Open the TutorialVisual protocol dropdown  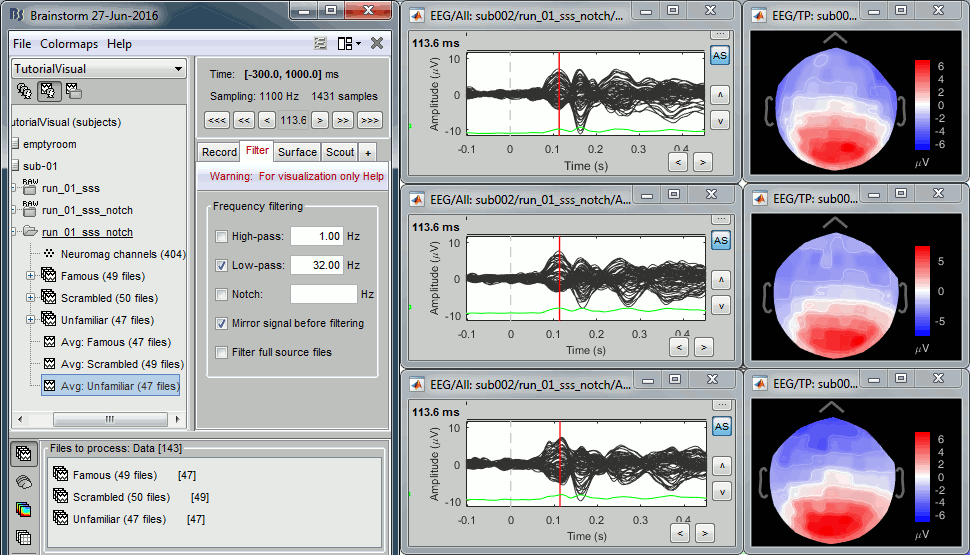coord(98,69)
